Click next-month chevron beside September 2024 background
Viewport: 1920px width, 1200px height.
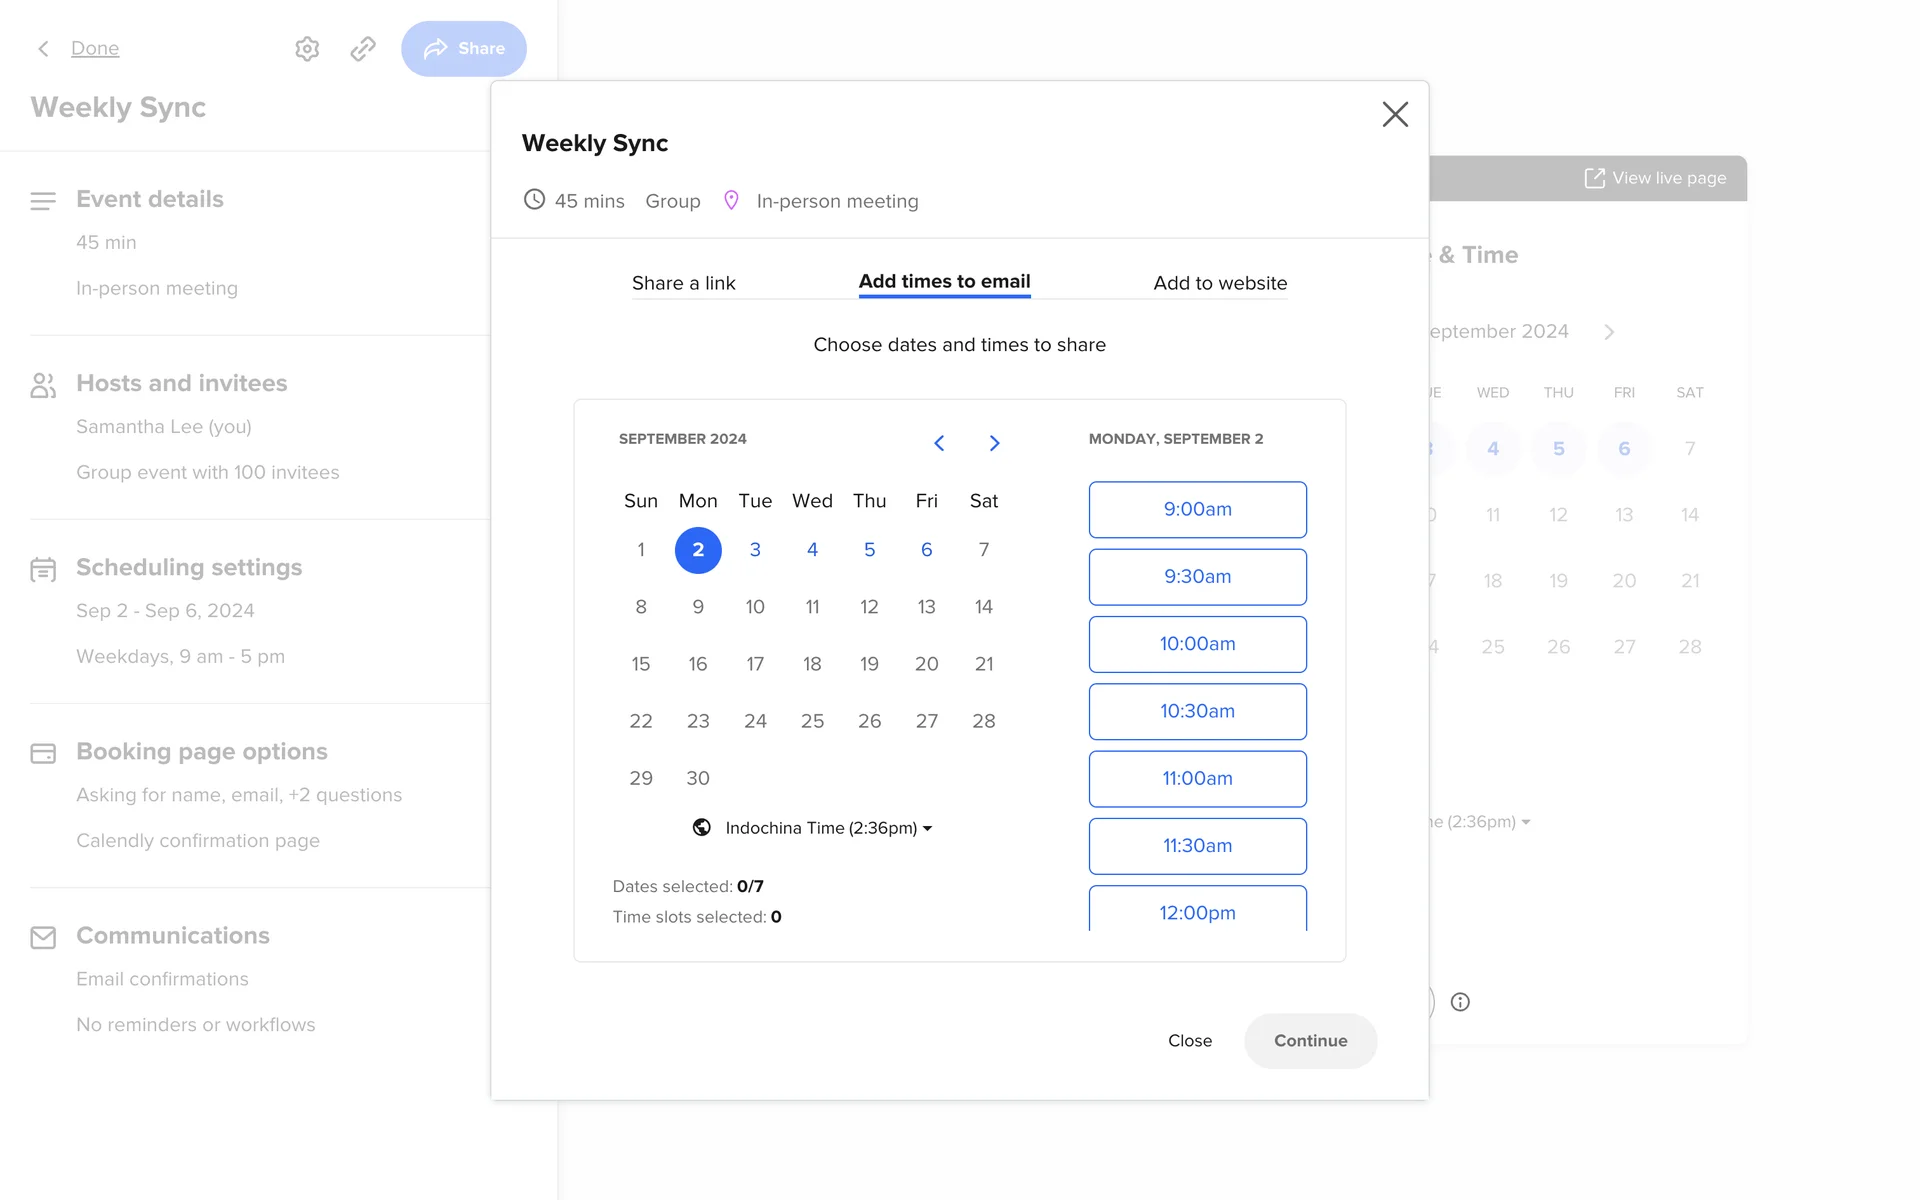click(x=1609, y=332)
